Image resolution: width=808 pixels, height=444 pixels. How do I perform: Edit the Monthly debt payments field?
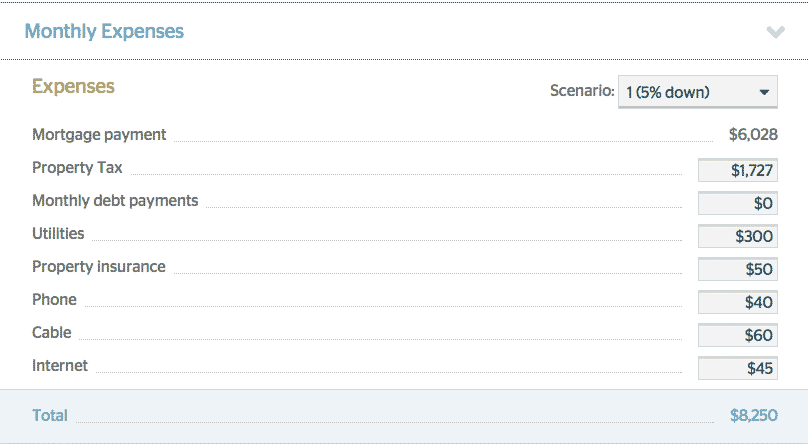click(737, 203)
